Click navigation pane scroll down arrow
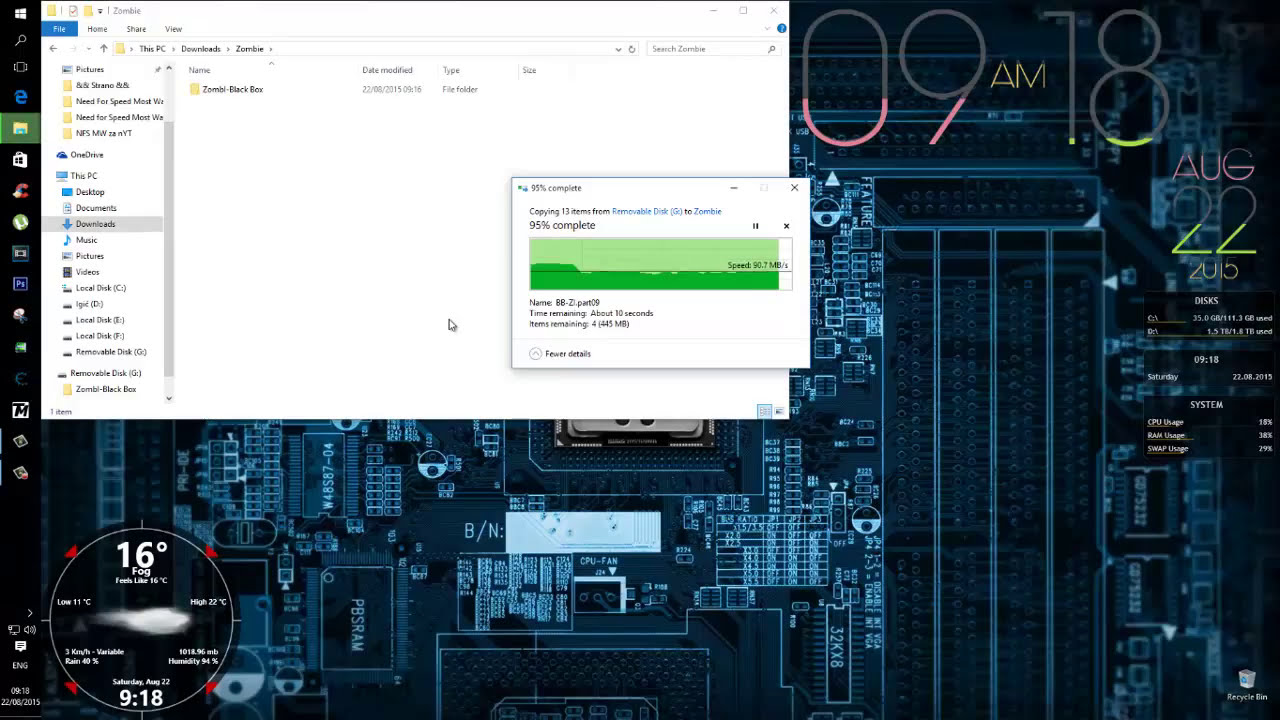The image size is (1280, 720). pos(168,398)
